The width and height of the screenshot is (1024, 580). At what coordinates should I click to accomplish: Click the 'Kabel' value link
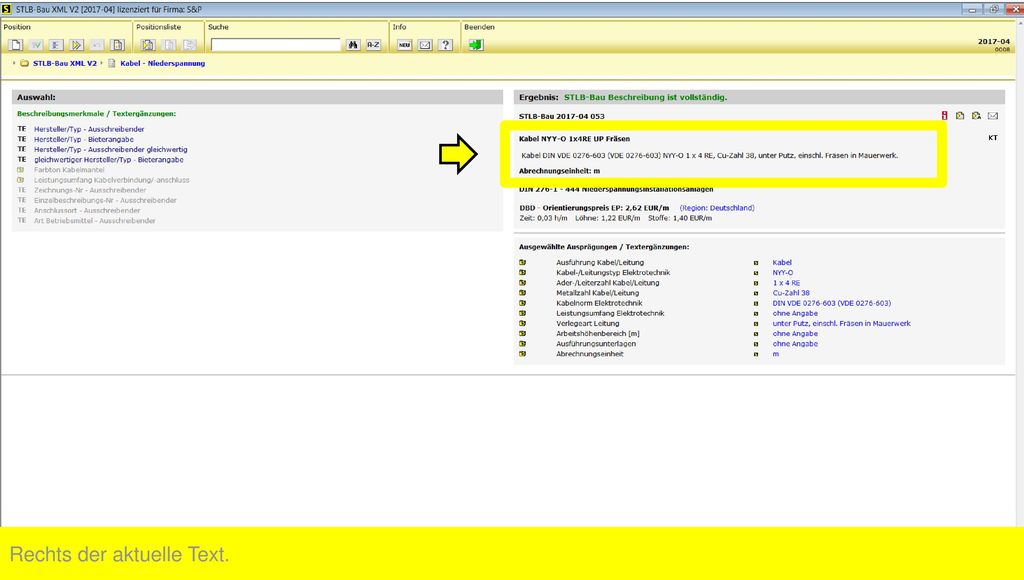click(782, 263)
